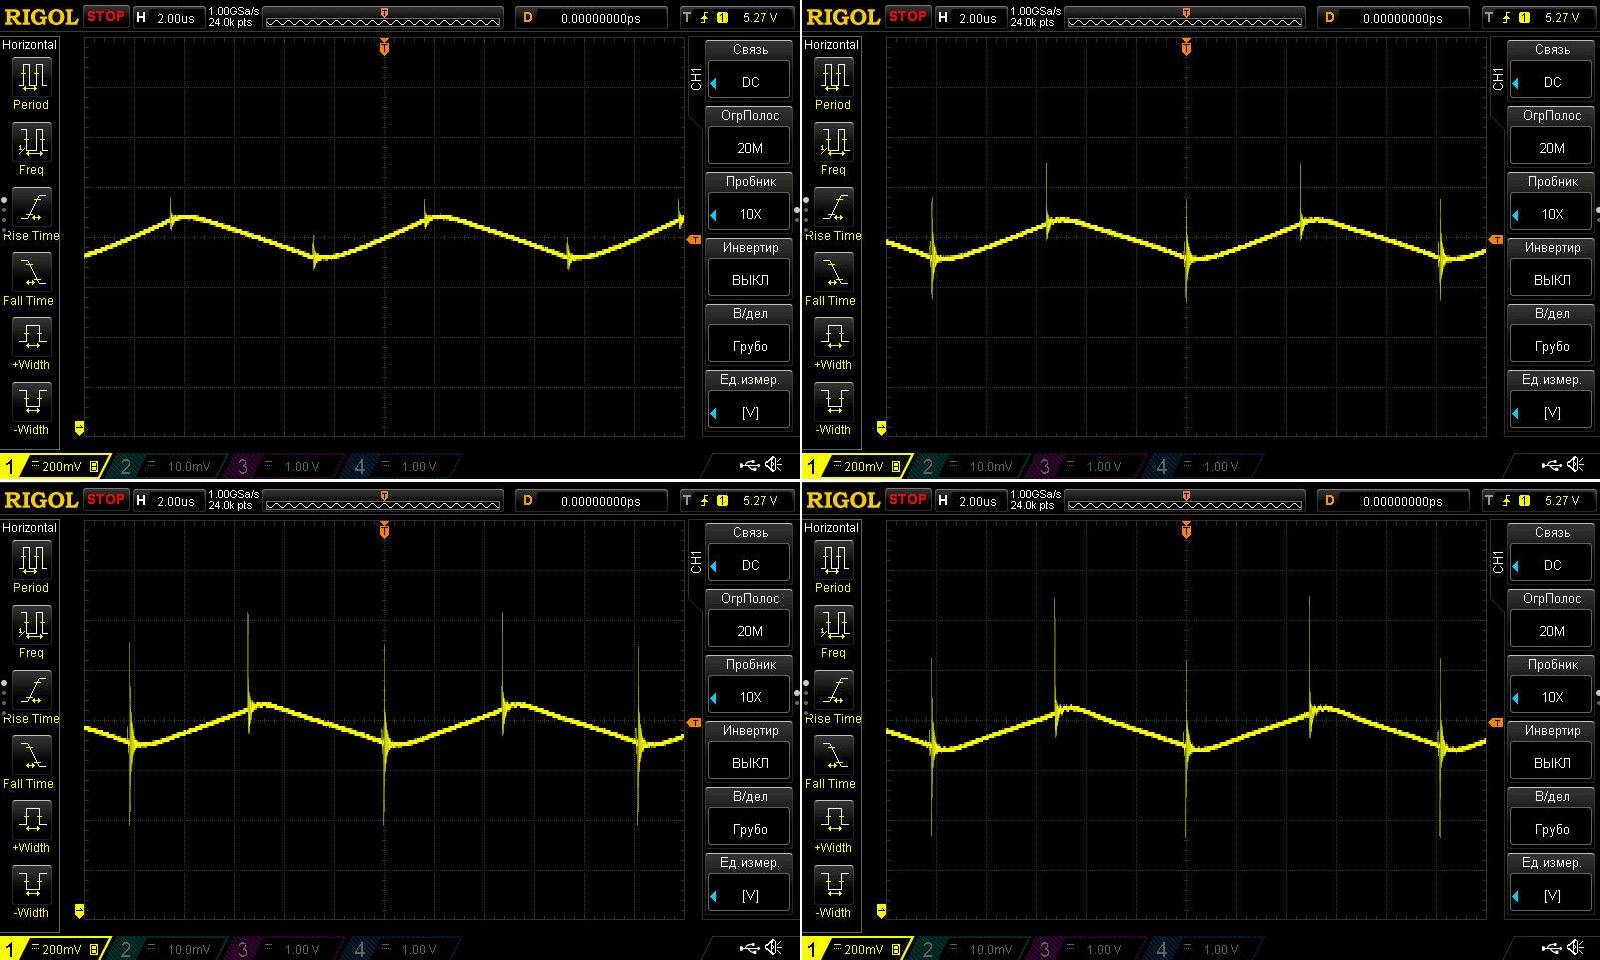
Task: Select -Width measurement icon in top-right scope
Action: click(x=834, y=402)
